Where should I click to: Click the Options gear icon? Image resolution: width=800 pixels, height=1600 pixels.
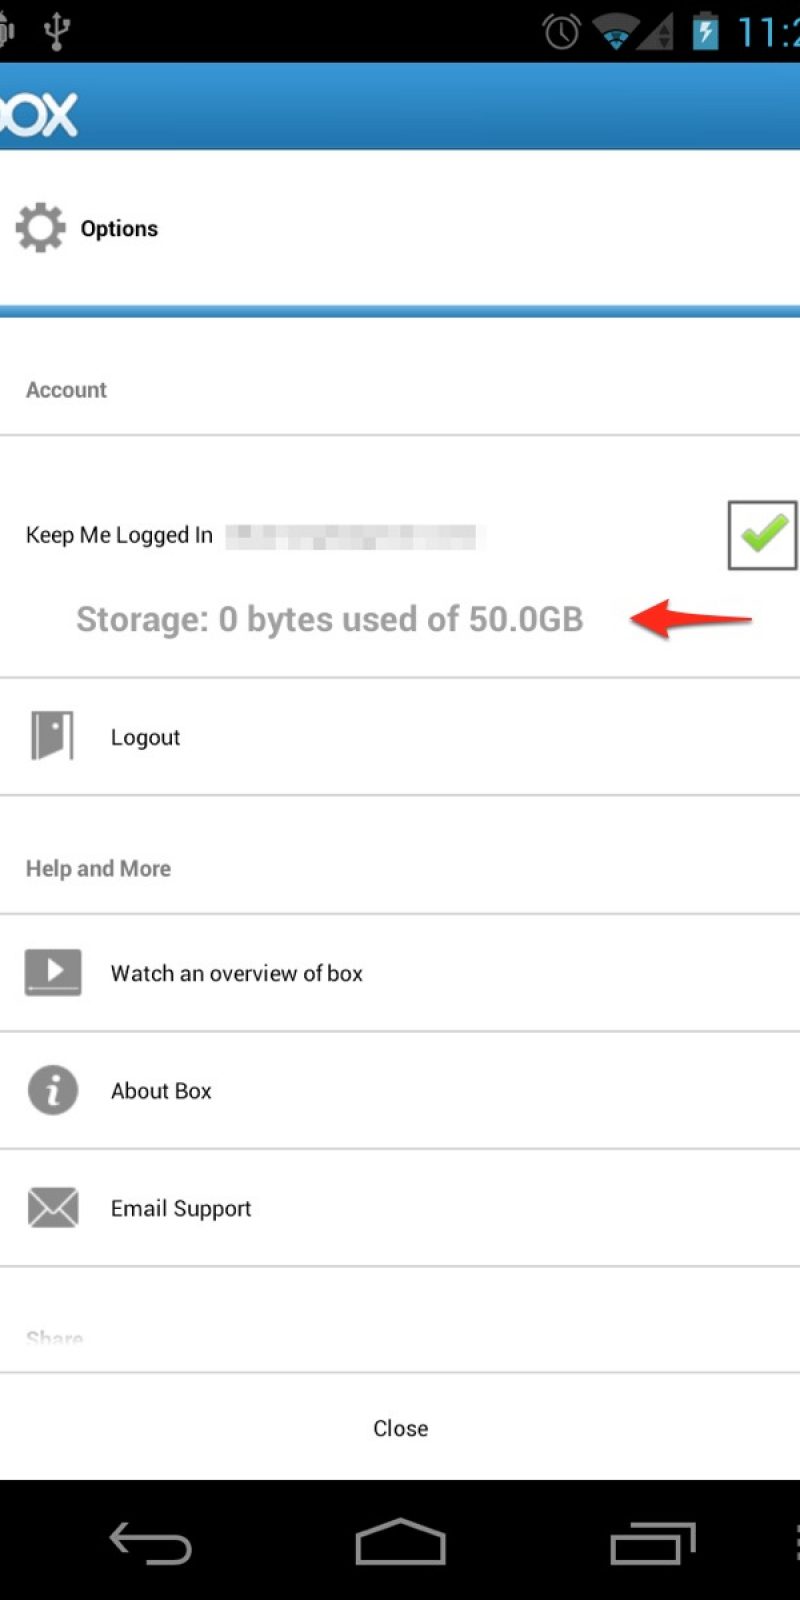[x=41, y=228]
